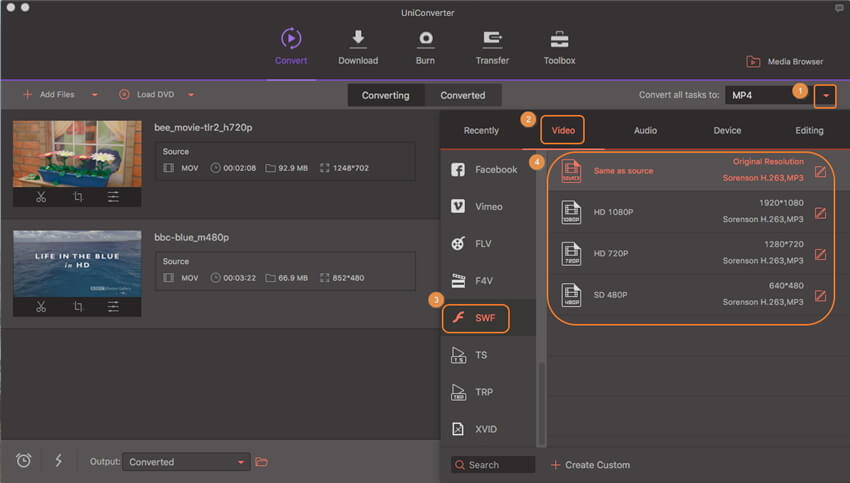Select TRP format
Viewport: 850px width, 483px height.
tap(488, 392)
